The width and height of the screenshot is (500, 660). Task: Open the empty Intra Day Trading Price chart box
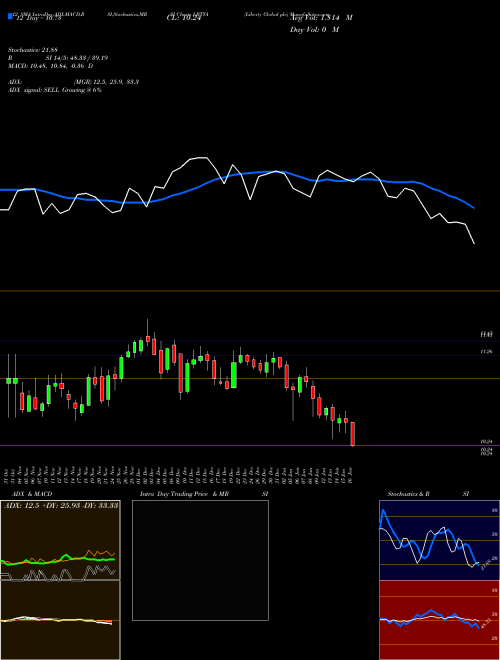tap(200, 560)
